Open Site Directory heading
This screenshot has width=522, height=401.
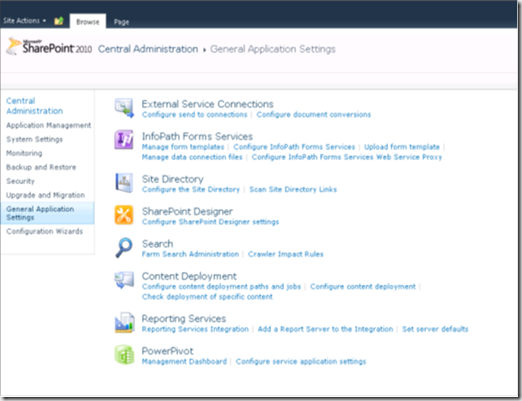coord(173,179)
